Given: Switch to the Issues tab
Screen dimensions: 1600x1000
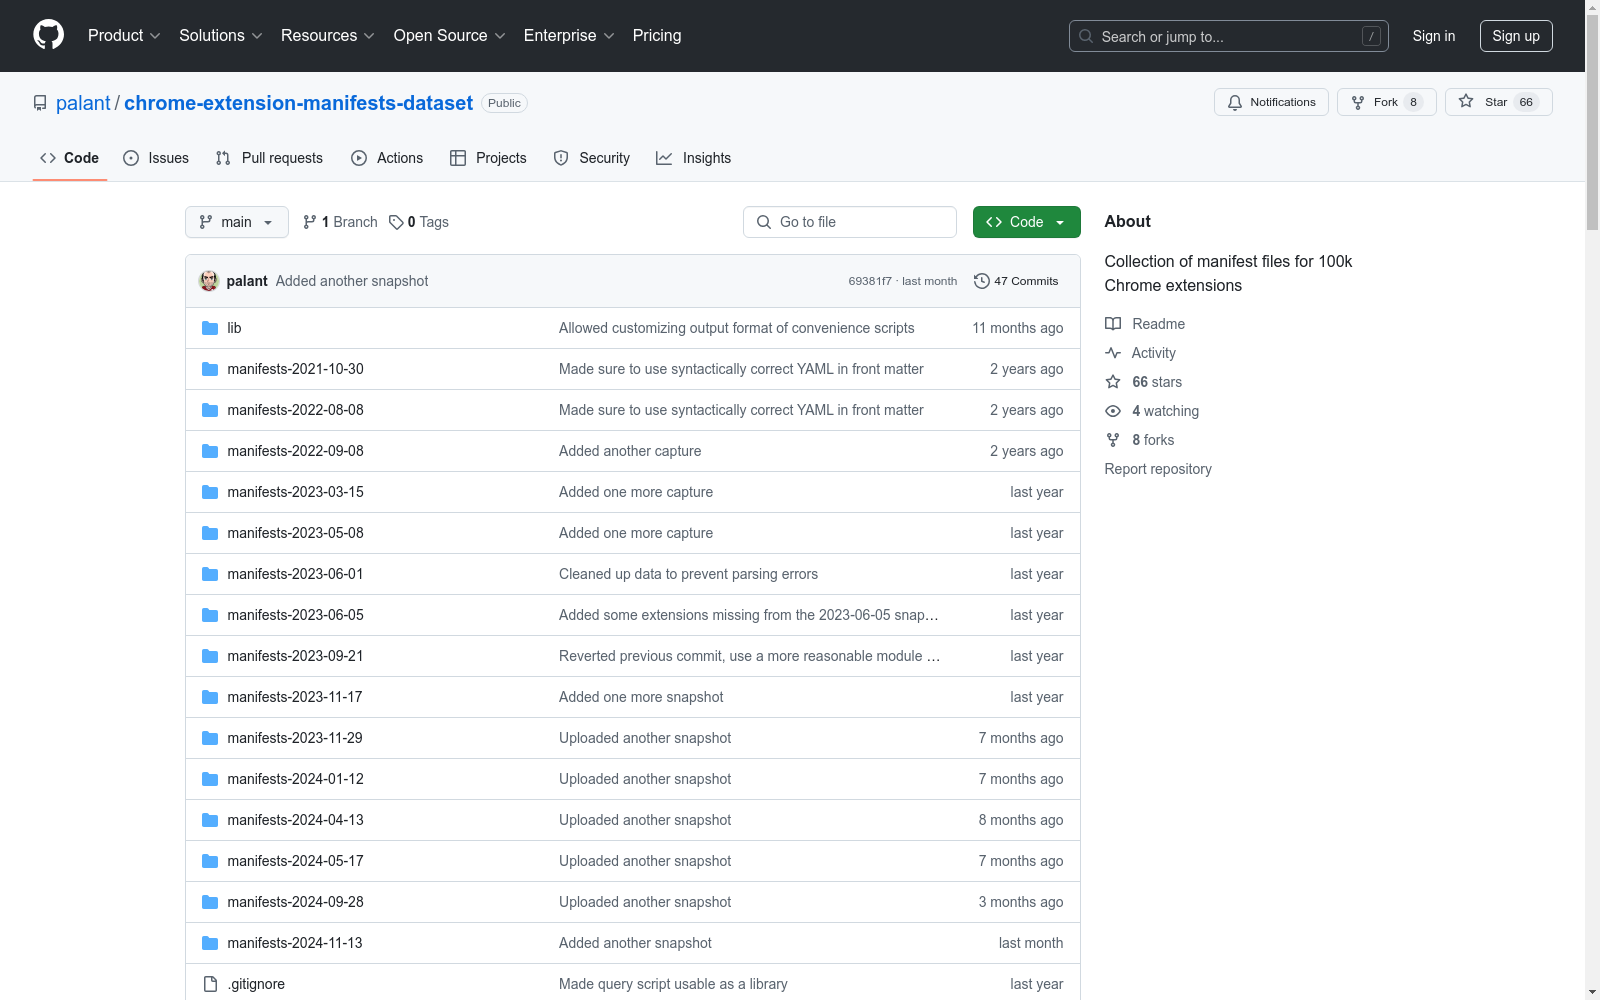Looking at the screenshot, I should coord(156,158).
